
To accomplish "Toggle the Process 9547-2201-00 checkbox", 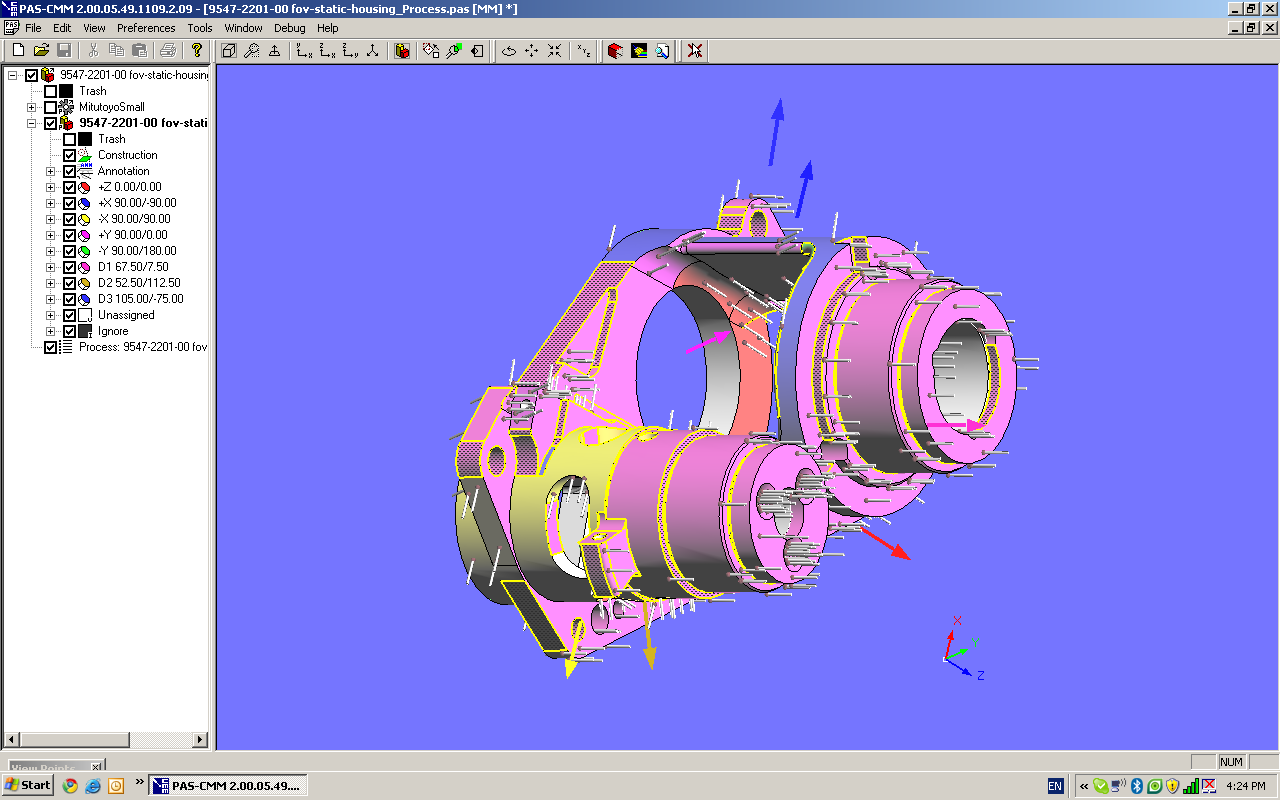I will pyautogui.click(x=50, y=347).
